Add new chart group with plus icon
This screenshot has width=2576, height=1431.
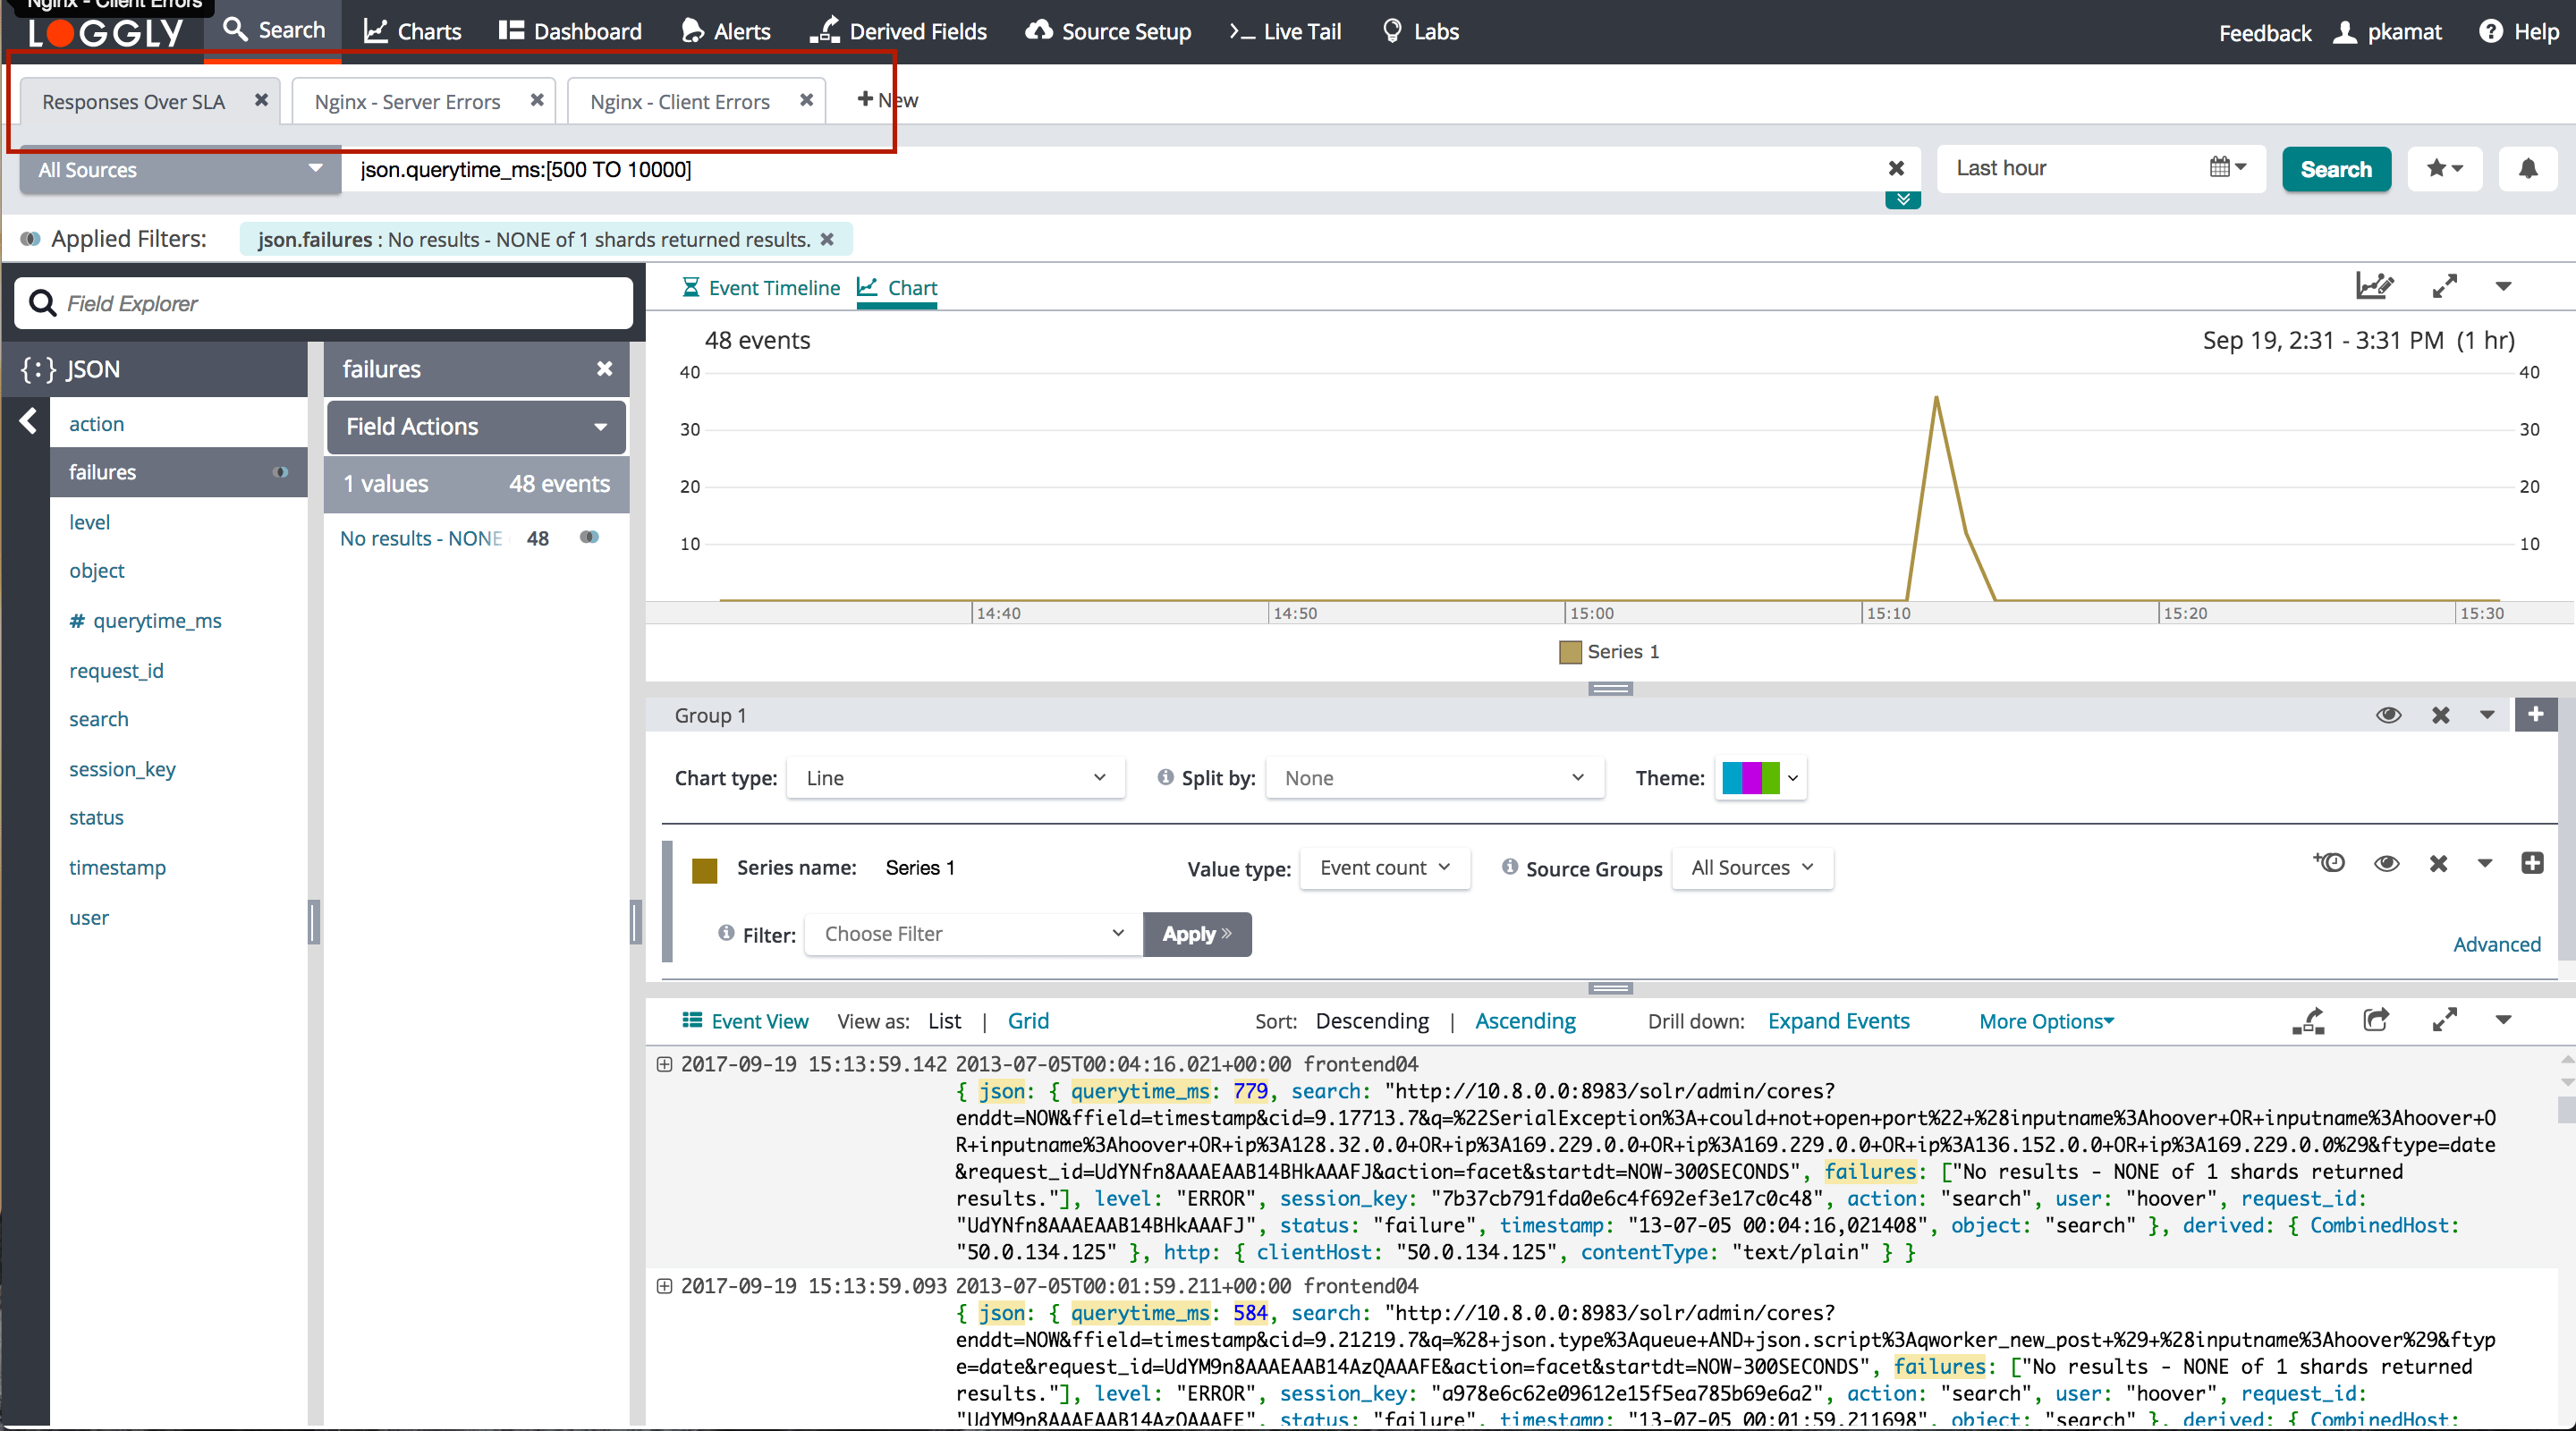pos(2535,715)
